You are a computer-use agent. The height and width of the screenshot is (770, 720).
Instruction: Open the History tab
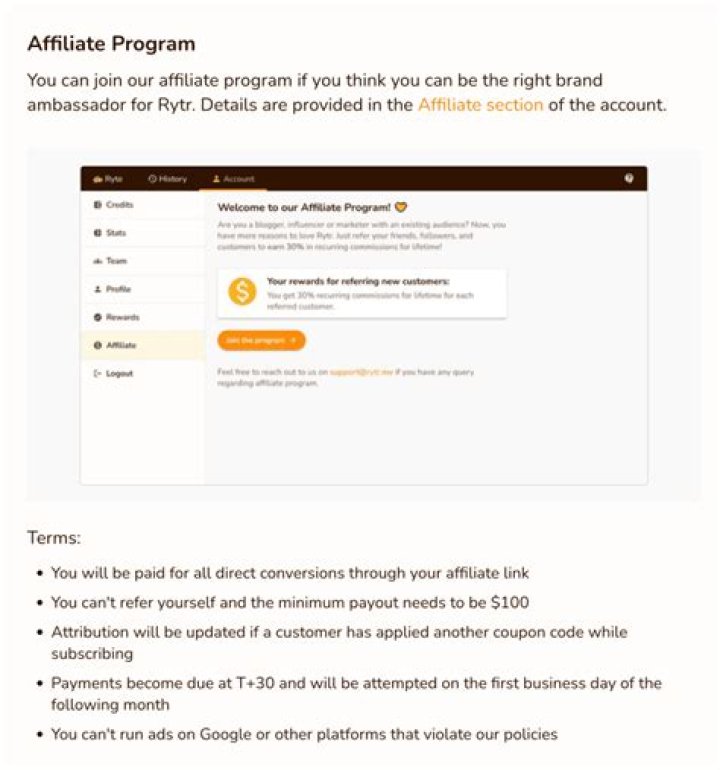167,179
